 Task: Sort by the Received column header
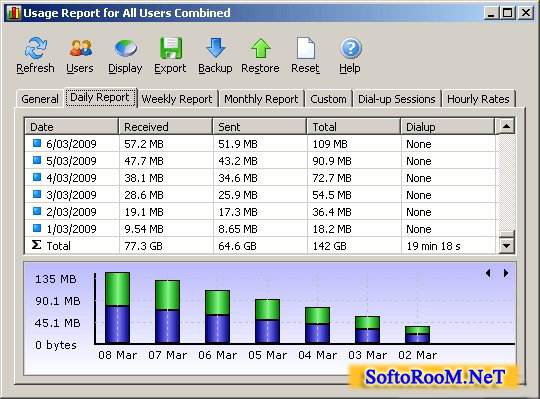point(166,126)
